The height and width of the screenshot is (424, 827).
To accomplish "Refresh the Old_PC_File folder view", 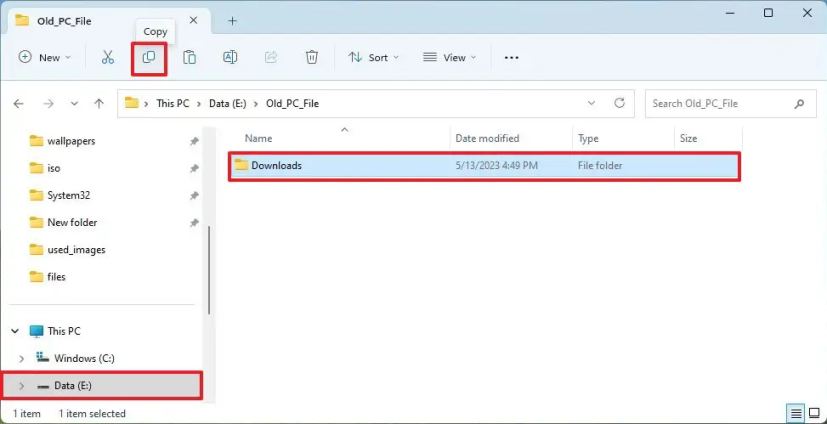I will pos(620,103).
